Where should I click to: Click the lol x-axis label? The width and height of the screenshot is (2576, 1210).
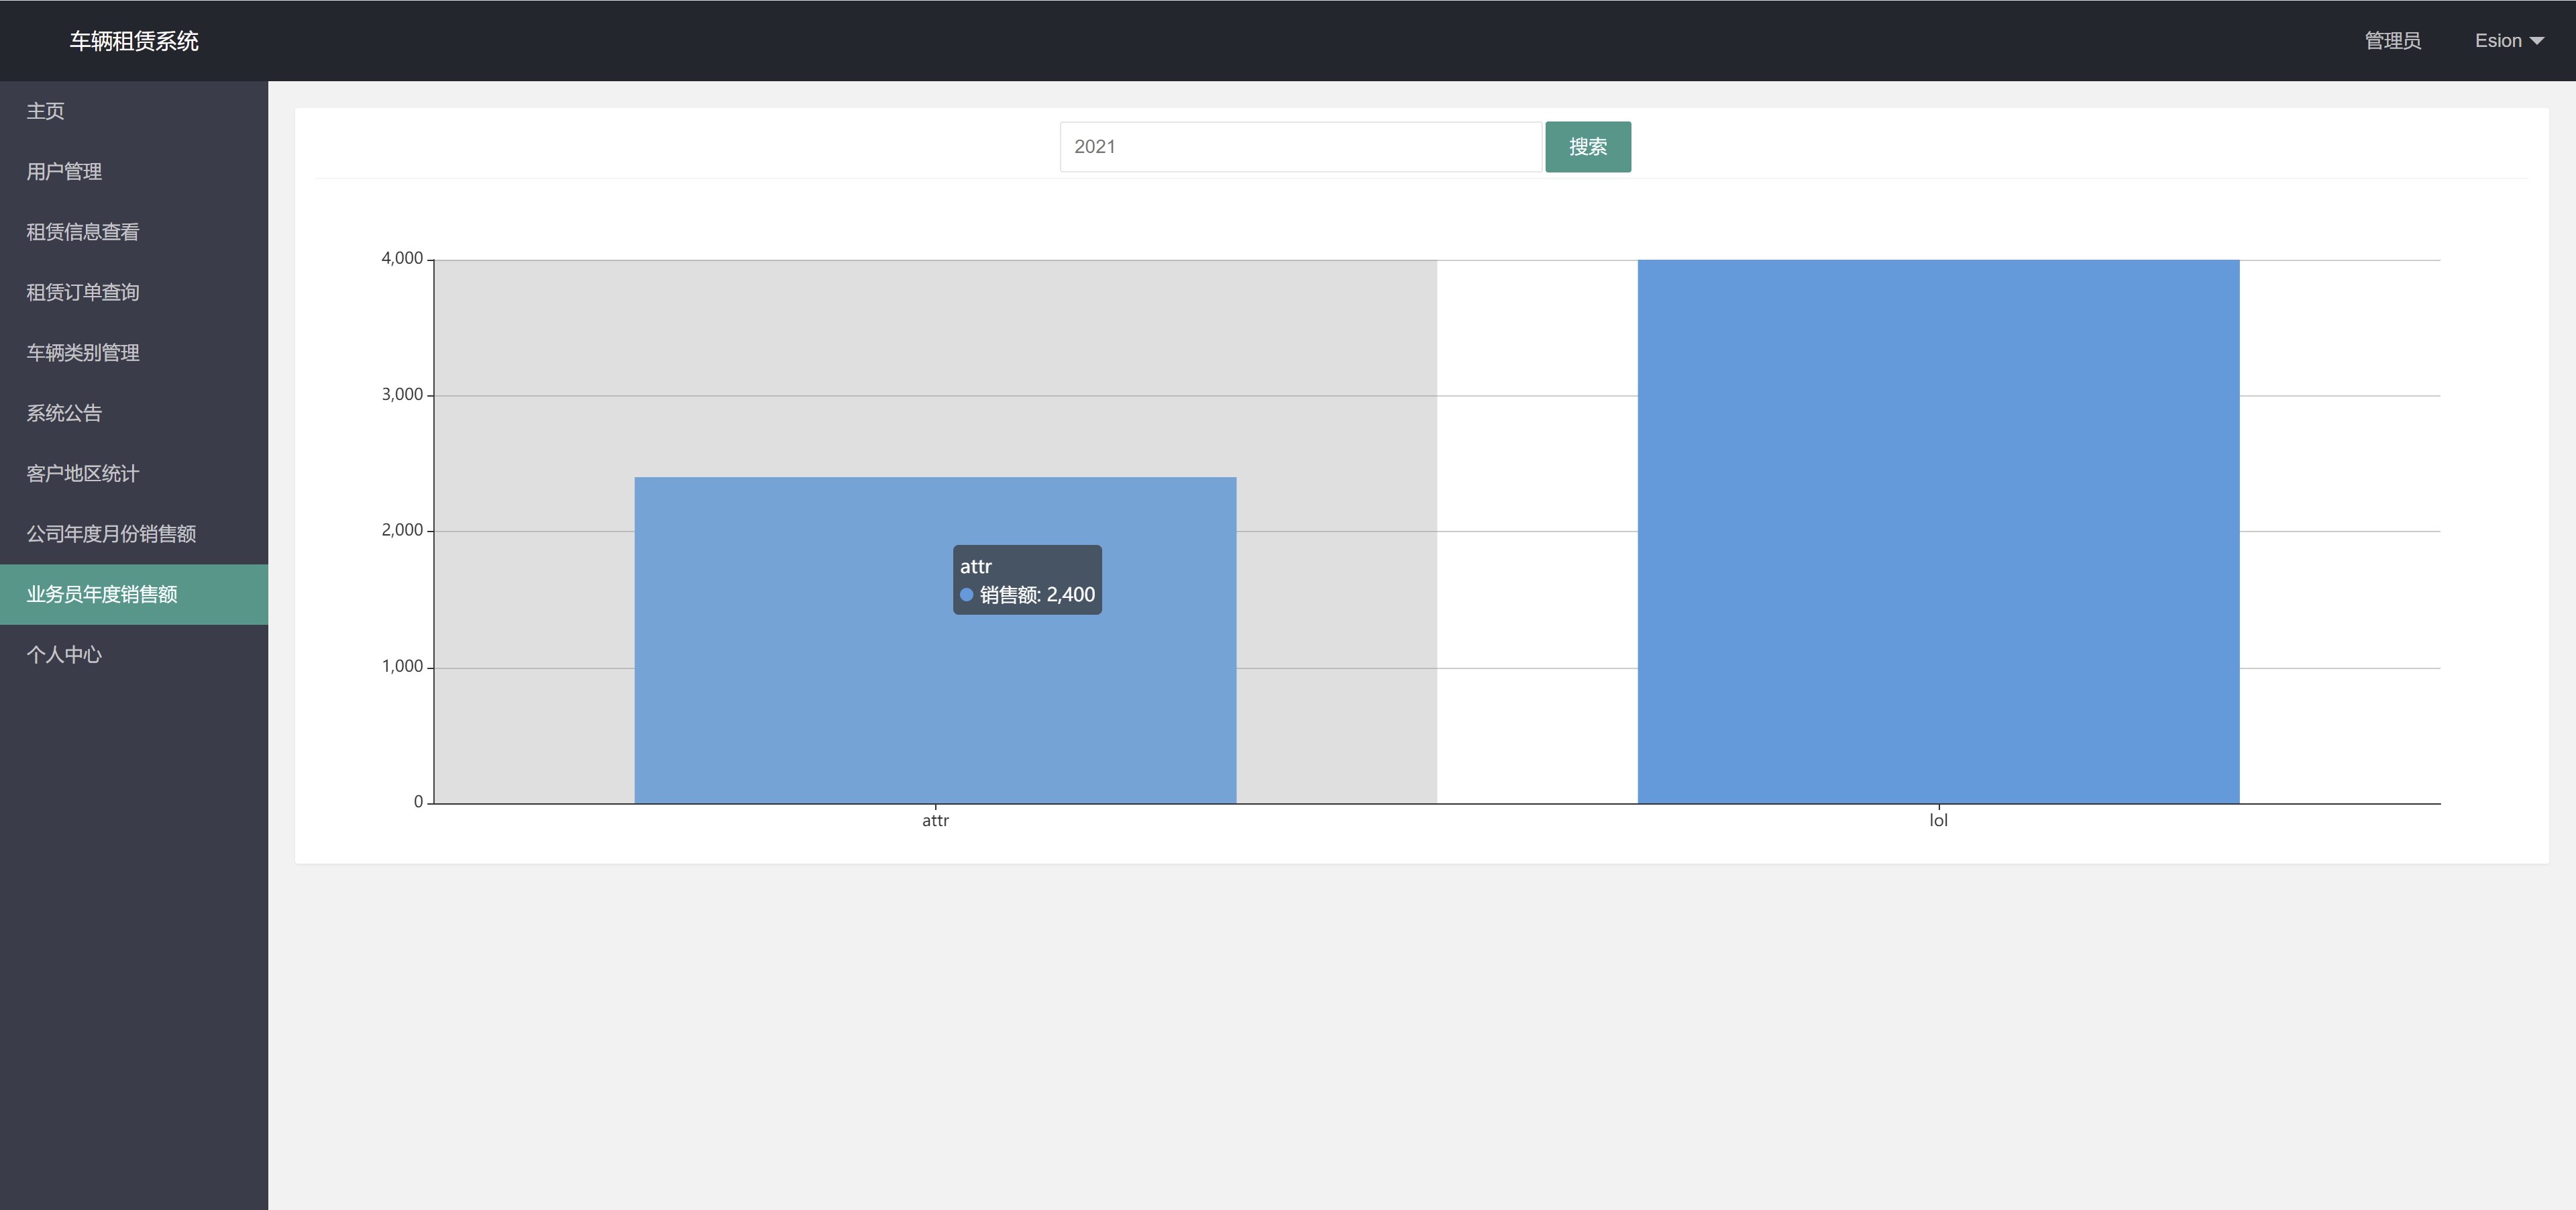click(1938, 821)
